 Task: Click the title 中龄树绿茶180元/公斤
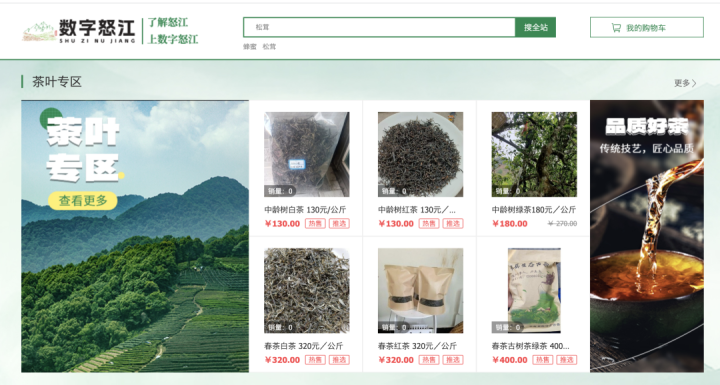point(534,209)
